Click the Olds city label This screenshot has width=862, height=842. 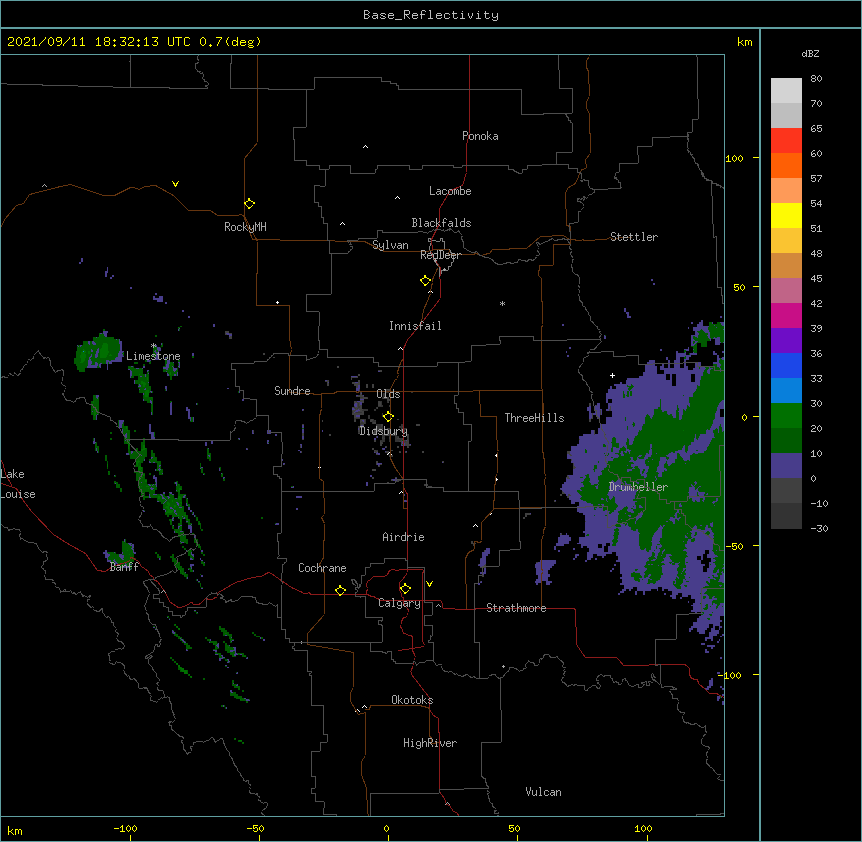pos(388,394)
